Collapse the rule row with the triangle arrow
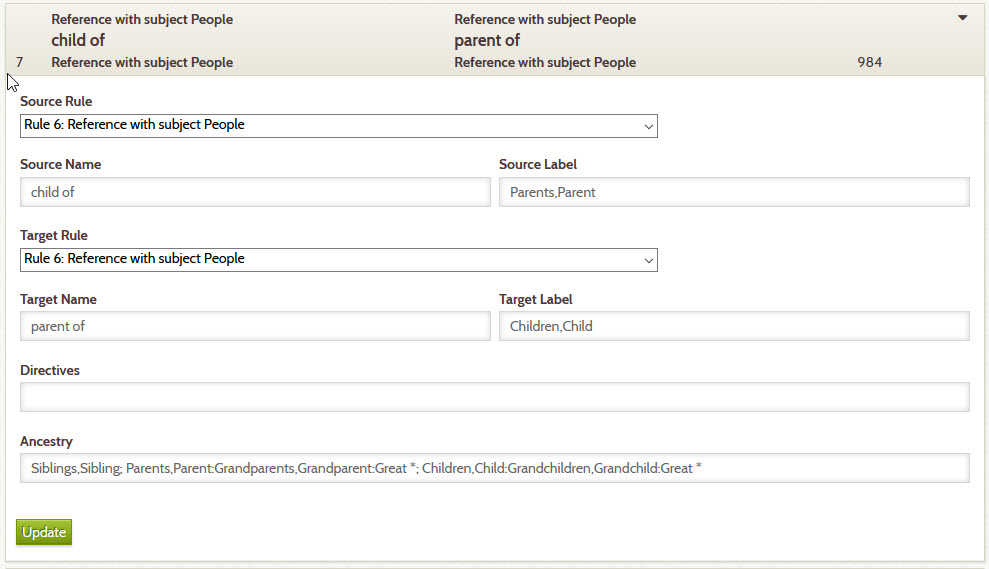 (963, 18)
